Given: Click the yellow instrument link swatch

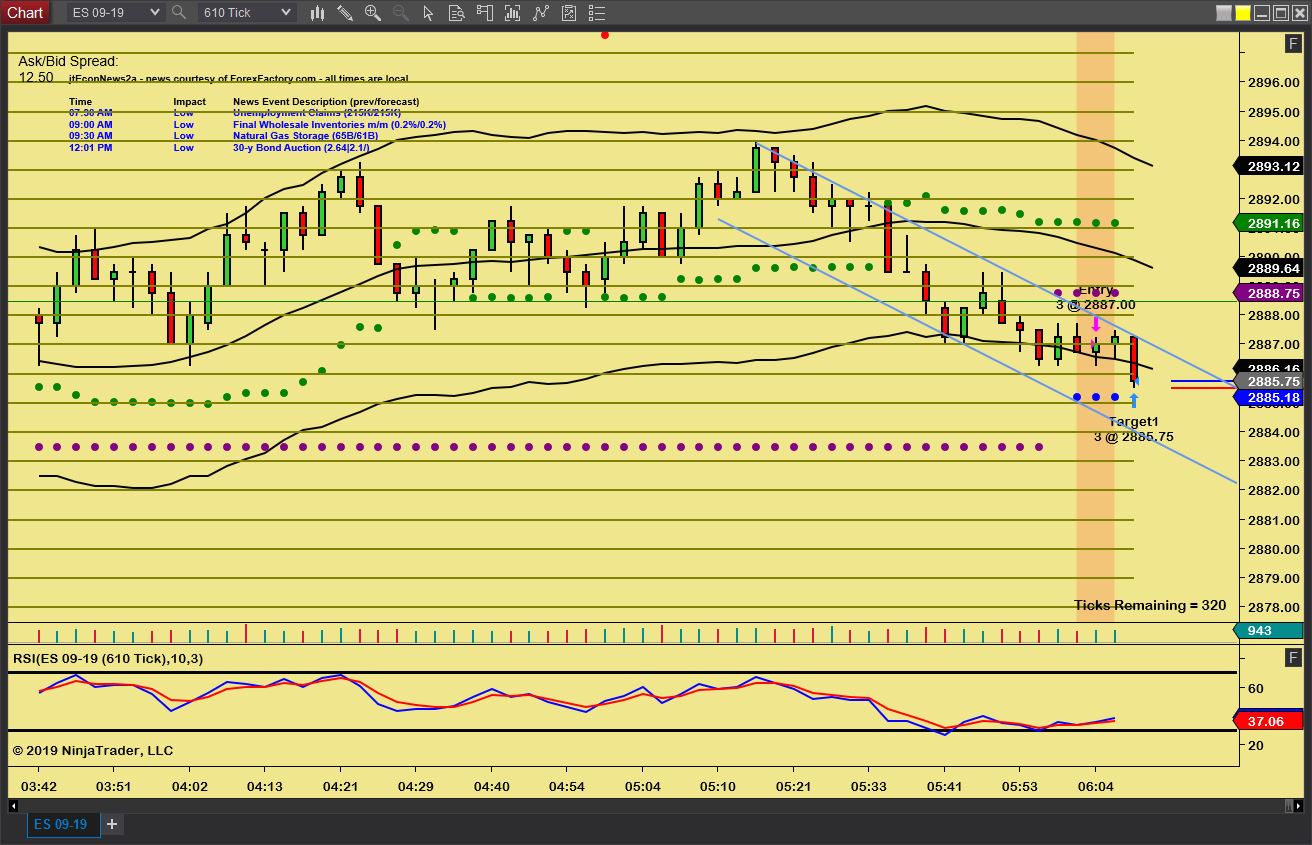Looking at the screenshot, I should pyautogui.click(x=1243, y=13).
